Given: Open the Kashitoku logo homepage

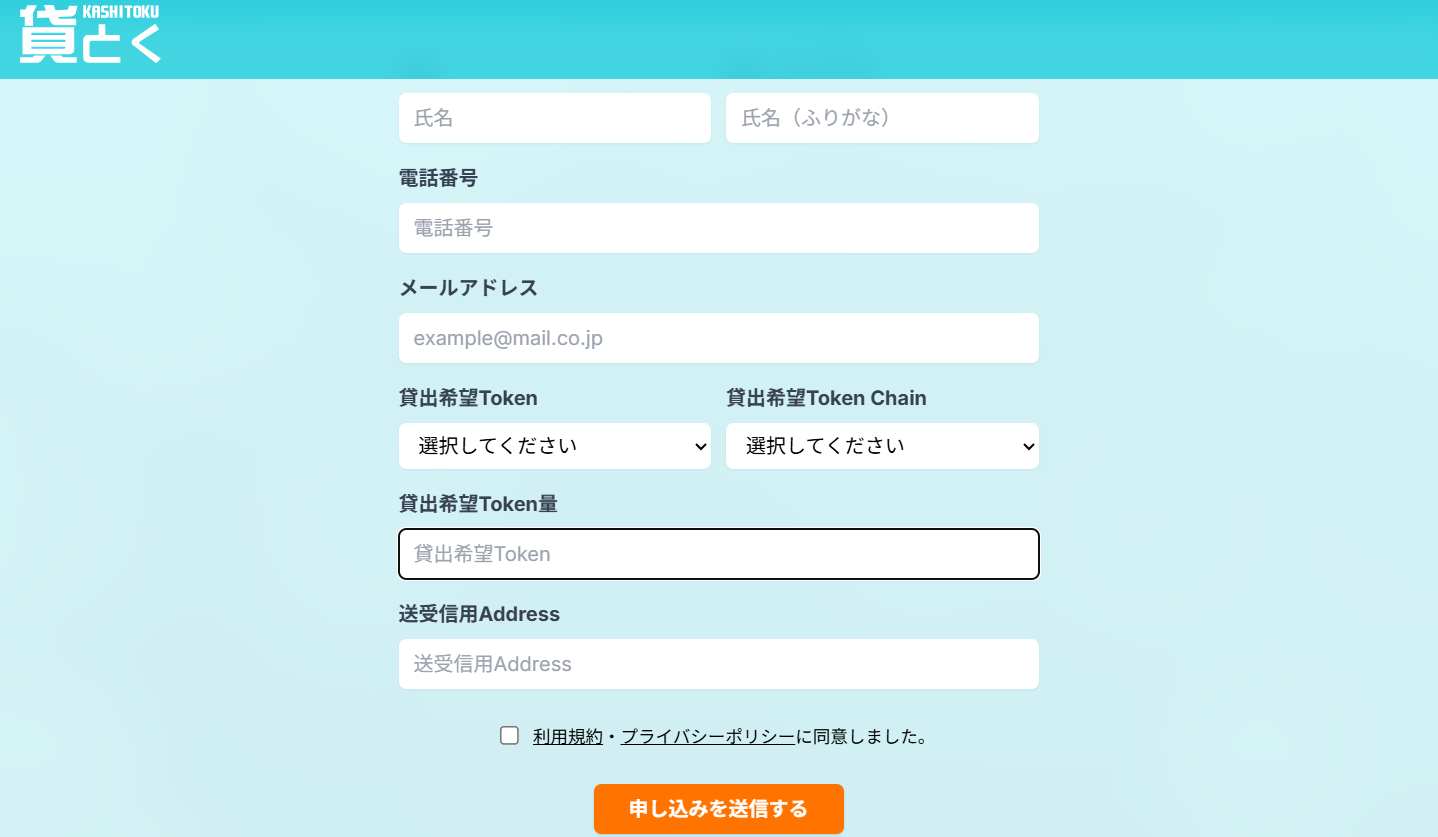Looking at the screenshot, I should click(90, 34).
